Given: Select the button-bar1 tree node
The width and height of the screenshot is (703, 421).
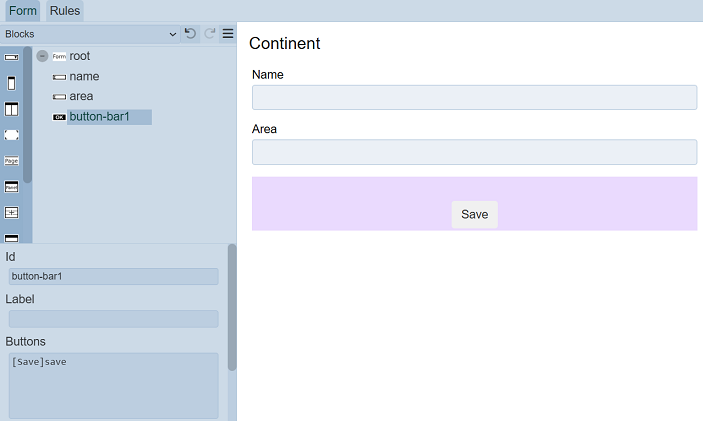Looking at the screenshot, I should [99, 117].
